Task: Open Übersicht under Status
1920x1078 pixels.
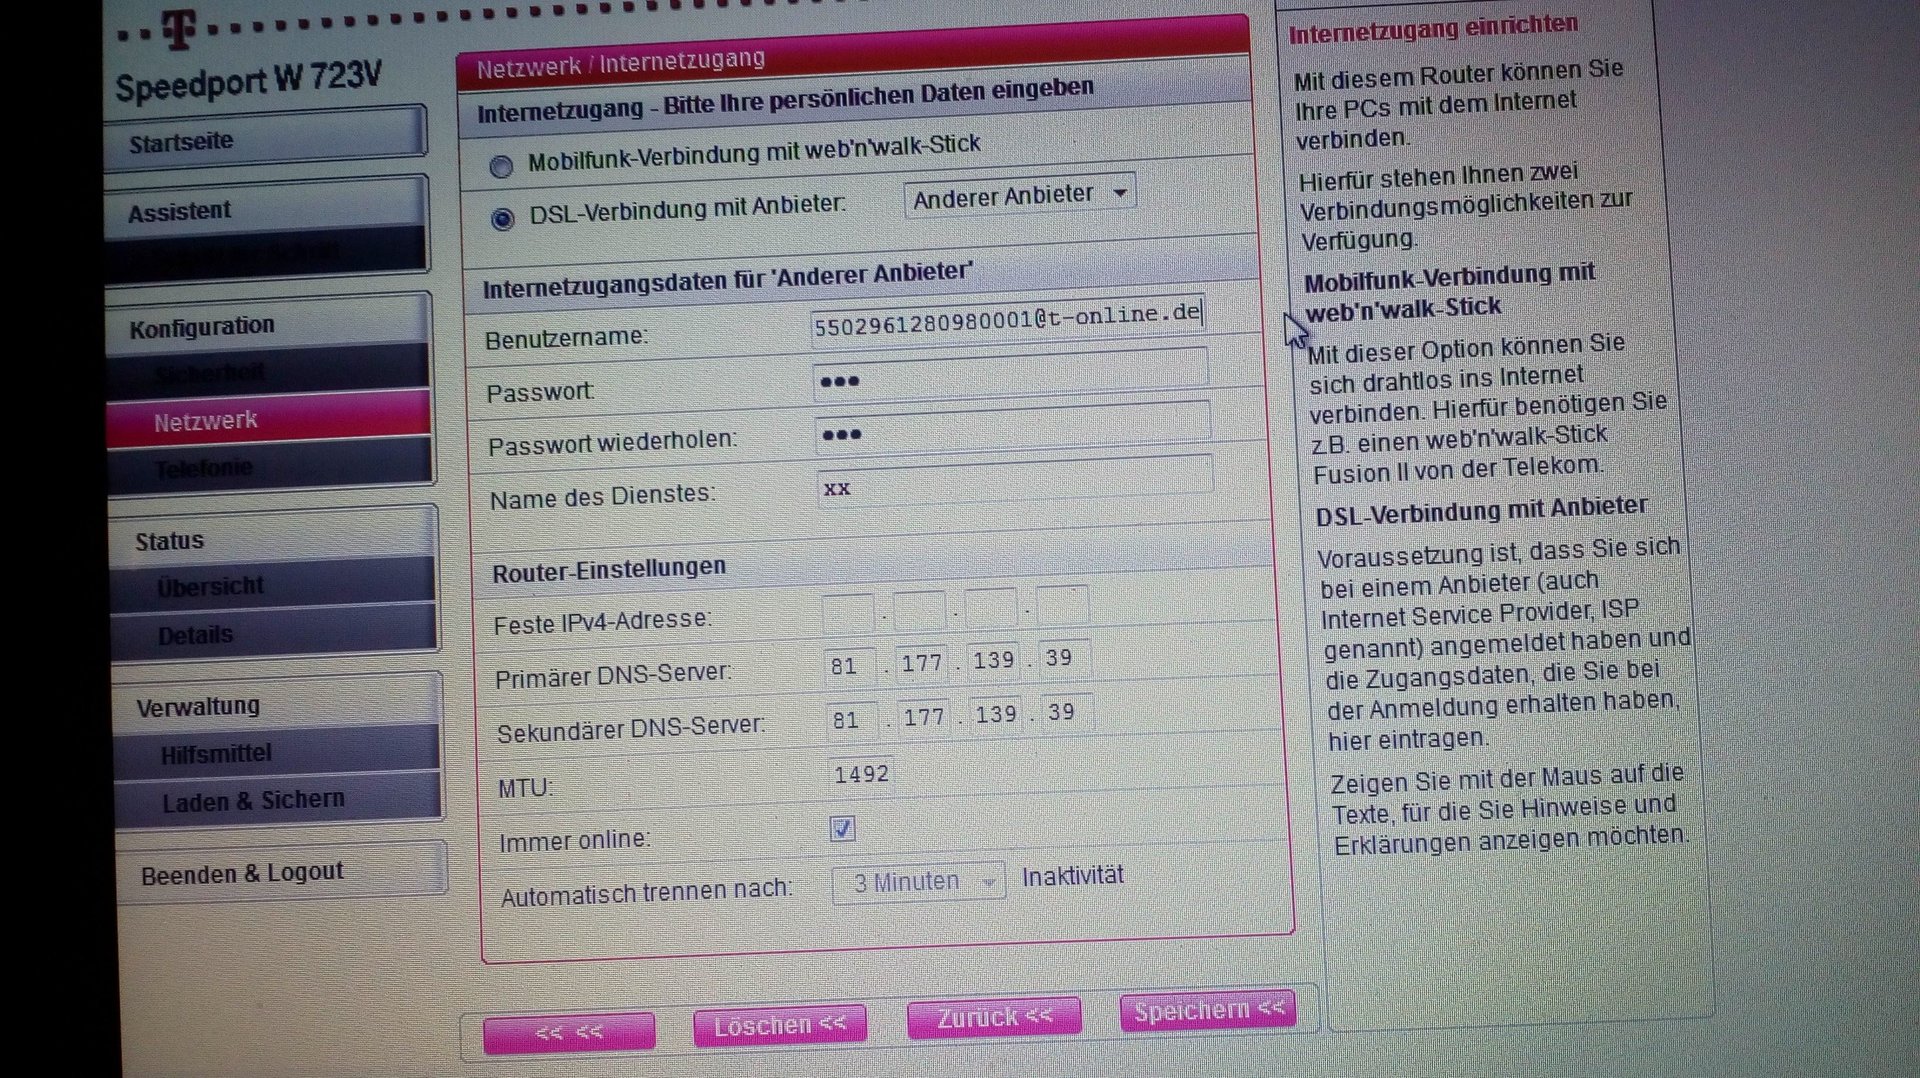Action: 274,583
